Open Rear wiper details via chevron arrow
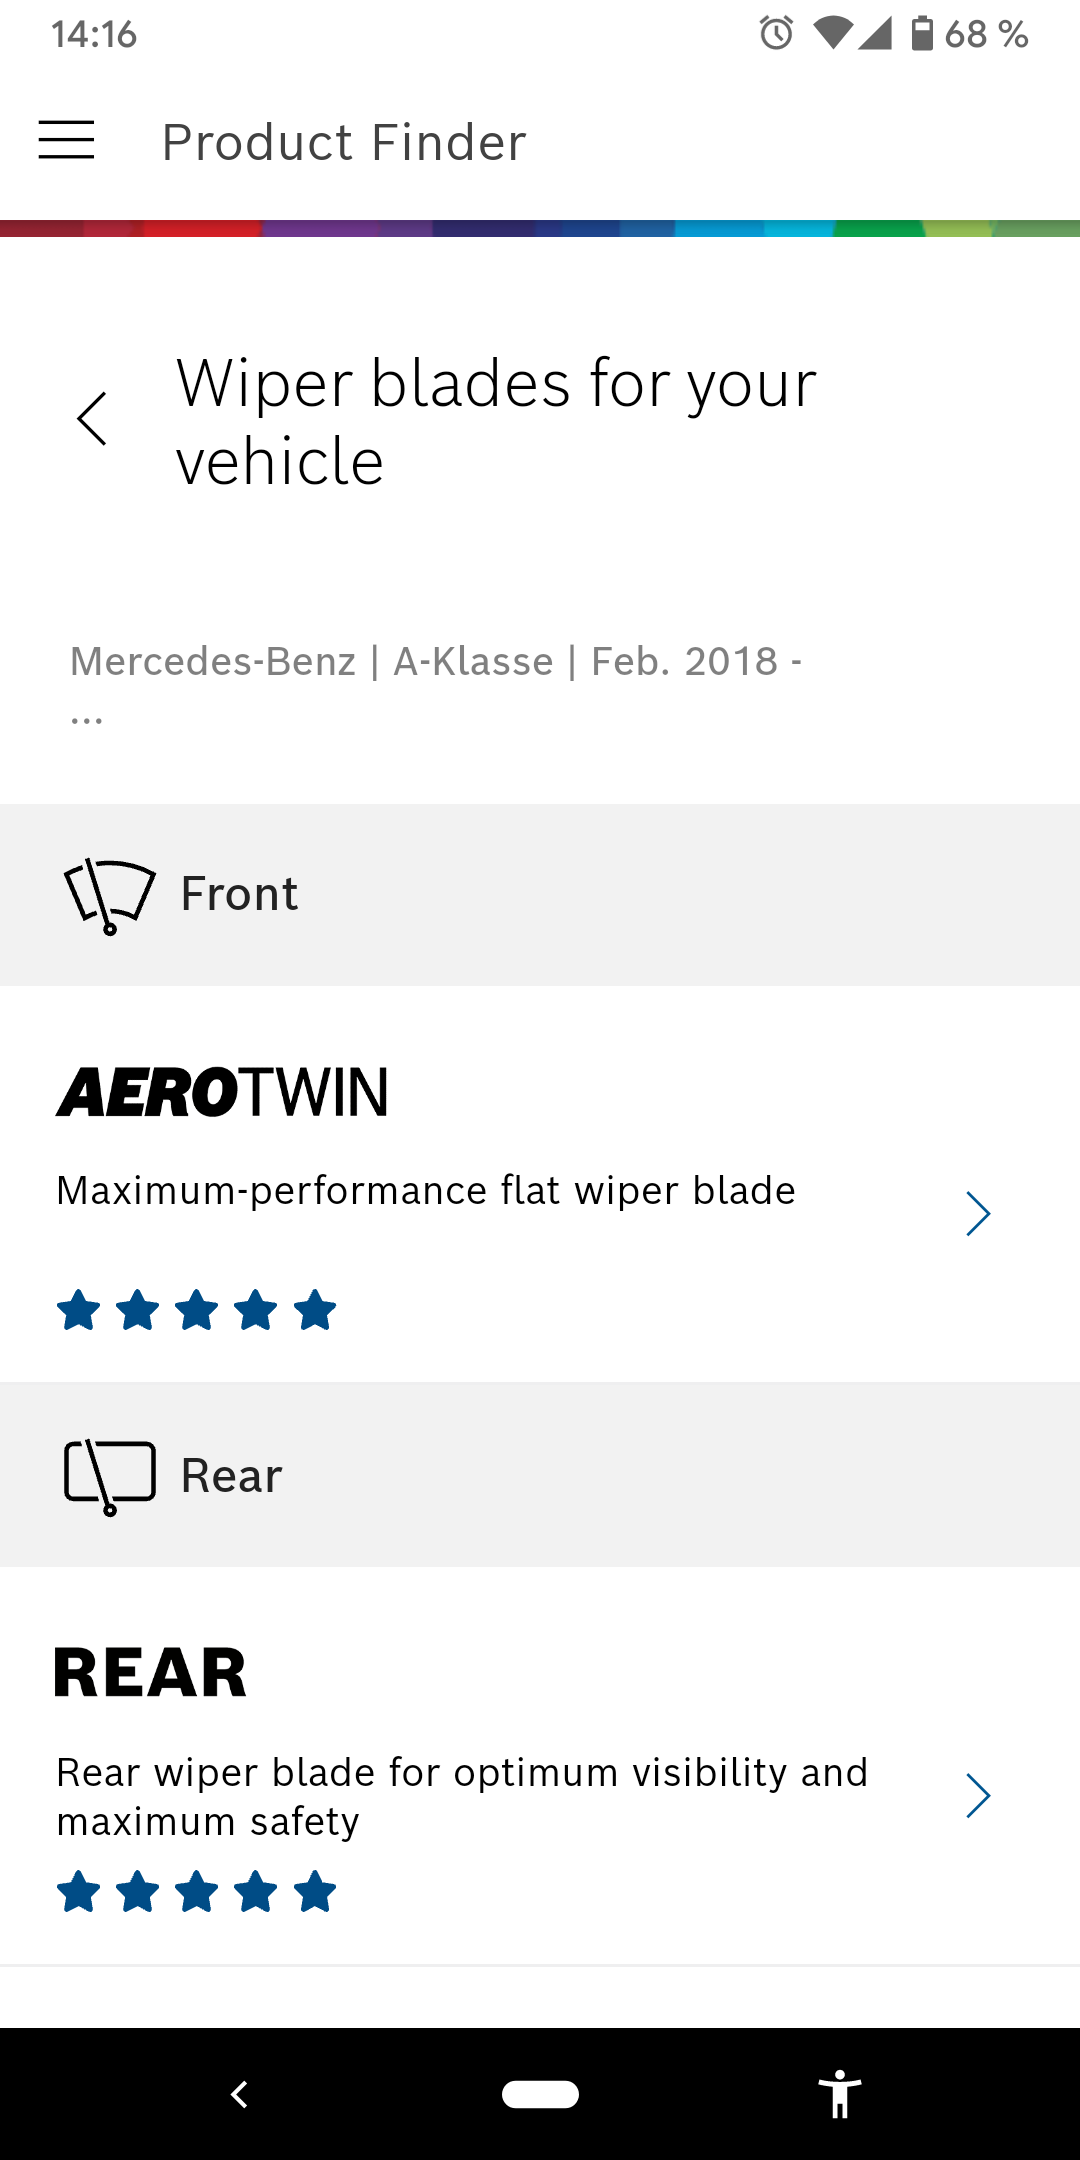 (977, 1796)
